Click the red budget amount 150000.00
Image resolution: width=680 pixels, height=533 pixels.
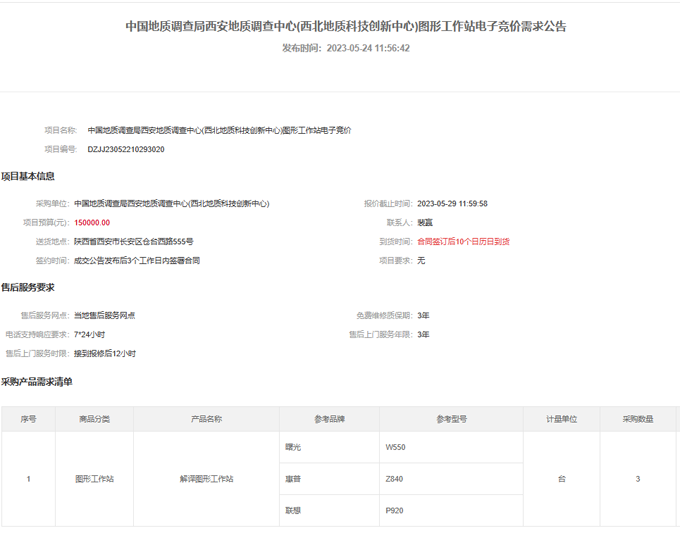click(x=92, y=222)
